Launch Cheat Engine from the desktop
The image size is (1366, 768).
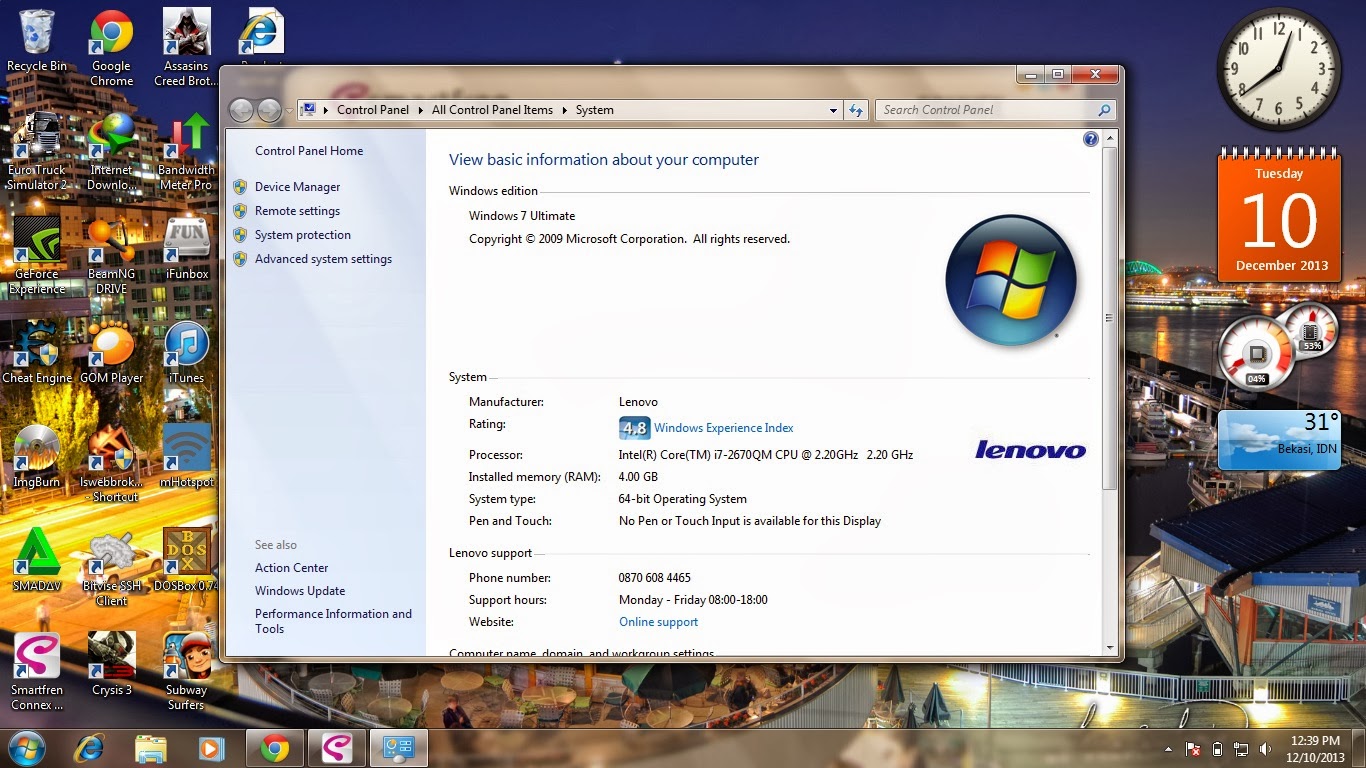(x=37, y=352)
